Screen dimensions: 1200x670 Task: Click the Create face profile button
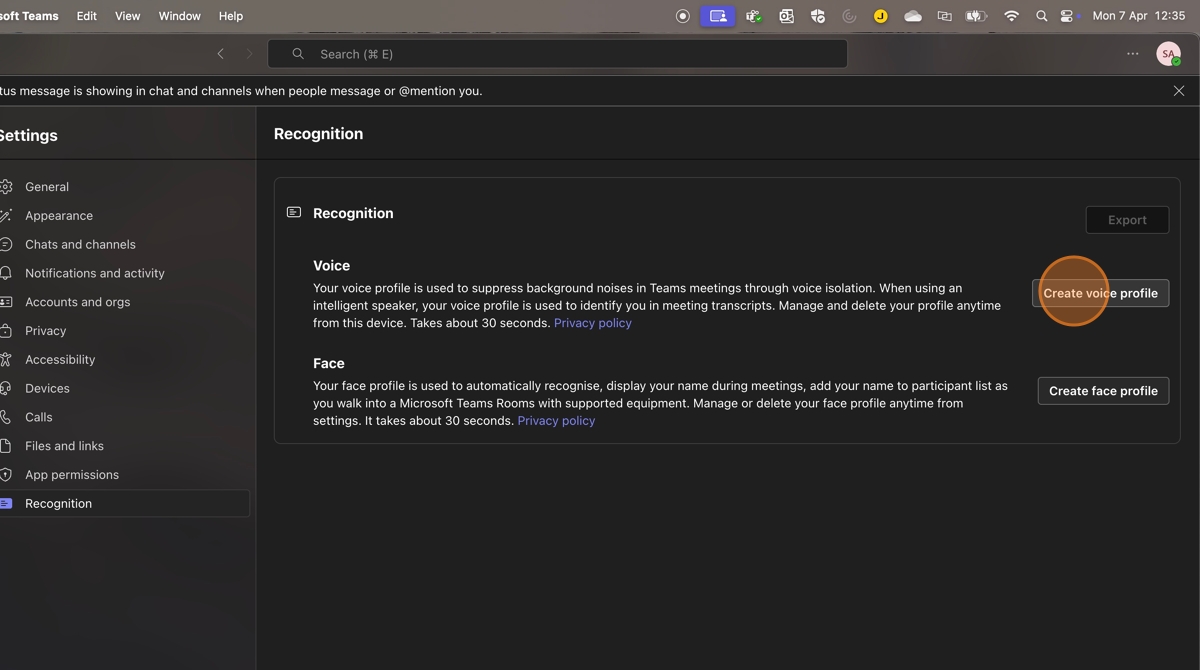tap(1103, 391)
